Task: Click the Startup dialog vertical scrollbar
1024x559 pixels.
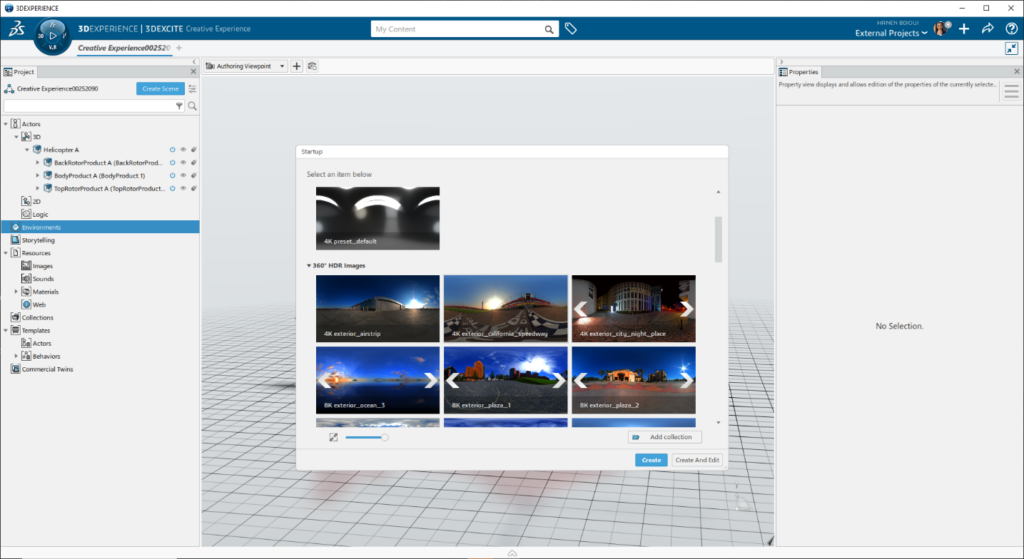Action: point(718,239)
